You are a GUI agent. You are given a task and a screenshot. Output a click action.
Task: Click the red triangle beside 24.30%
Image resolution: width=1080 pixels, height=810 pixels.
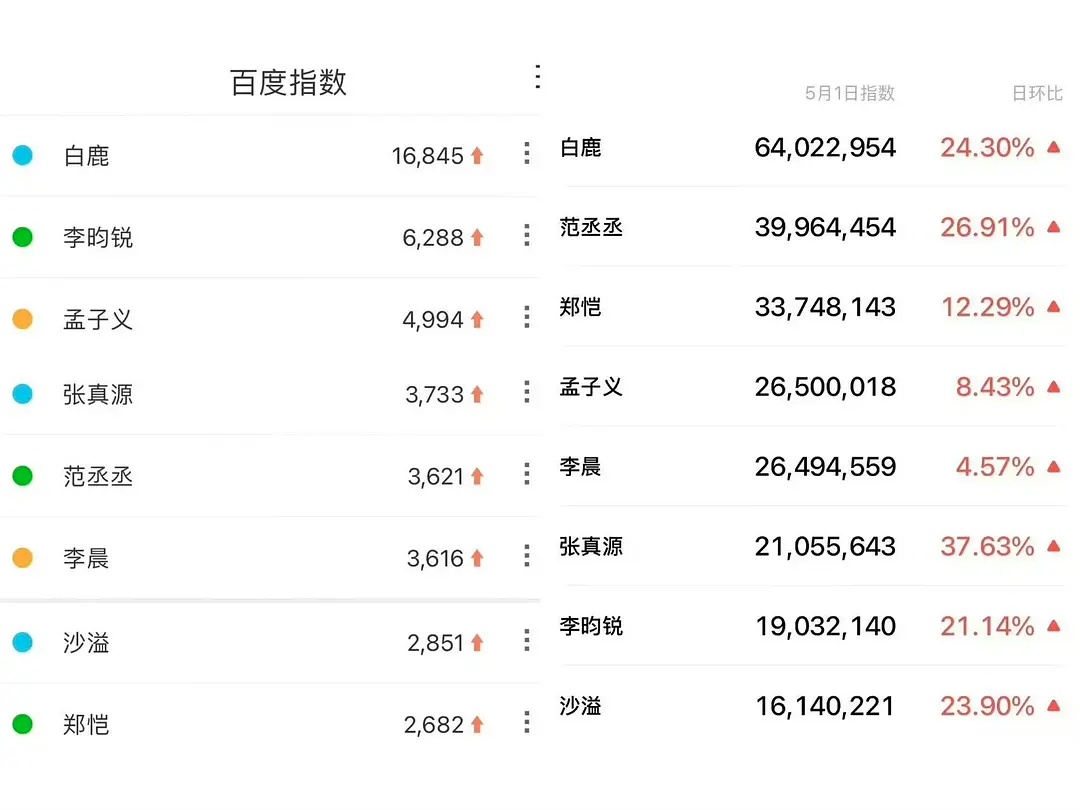(1054, 147)
